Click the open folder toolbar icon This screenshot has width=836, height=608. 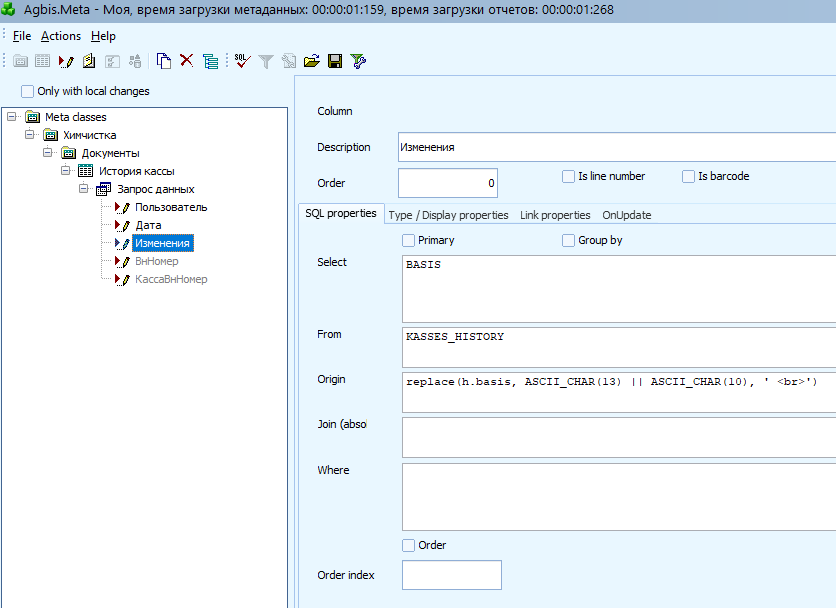312,61
